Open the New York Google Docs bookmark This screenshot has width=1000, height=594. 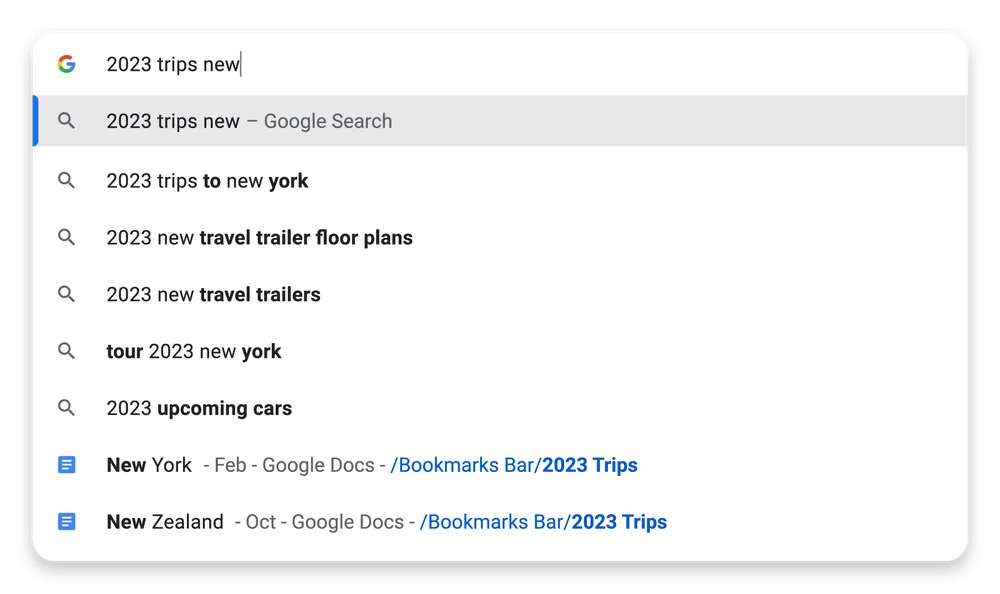tap(150, 465)
